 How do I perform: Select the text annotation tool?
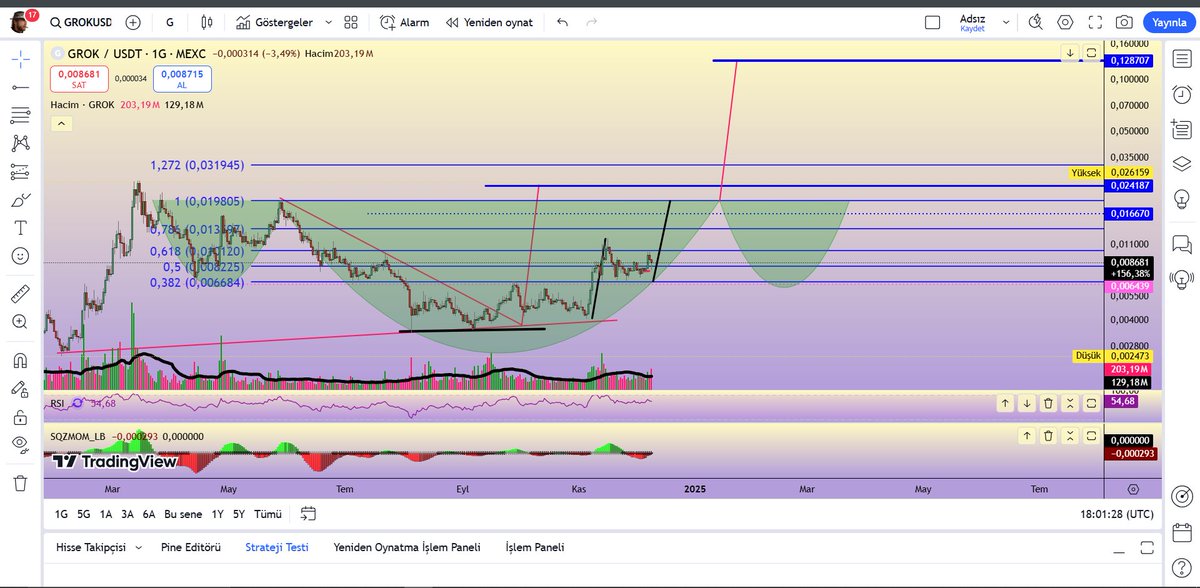(20, 228)
